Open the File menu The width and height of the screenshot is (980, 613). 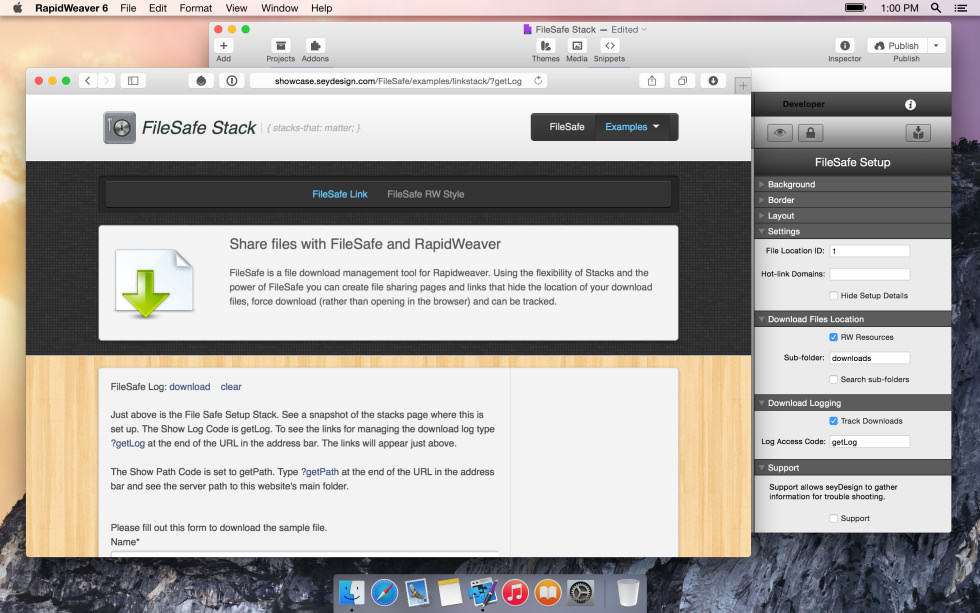[x=128, y=8]
